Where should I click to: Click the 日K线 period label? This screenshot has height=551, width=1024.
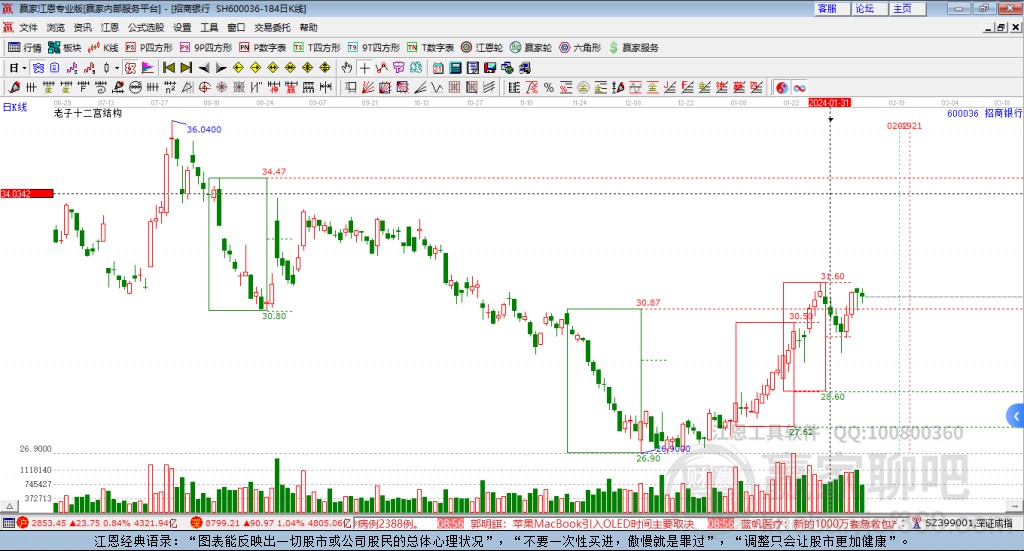click(x=15, y=107)
